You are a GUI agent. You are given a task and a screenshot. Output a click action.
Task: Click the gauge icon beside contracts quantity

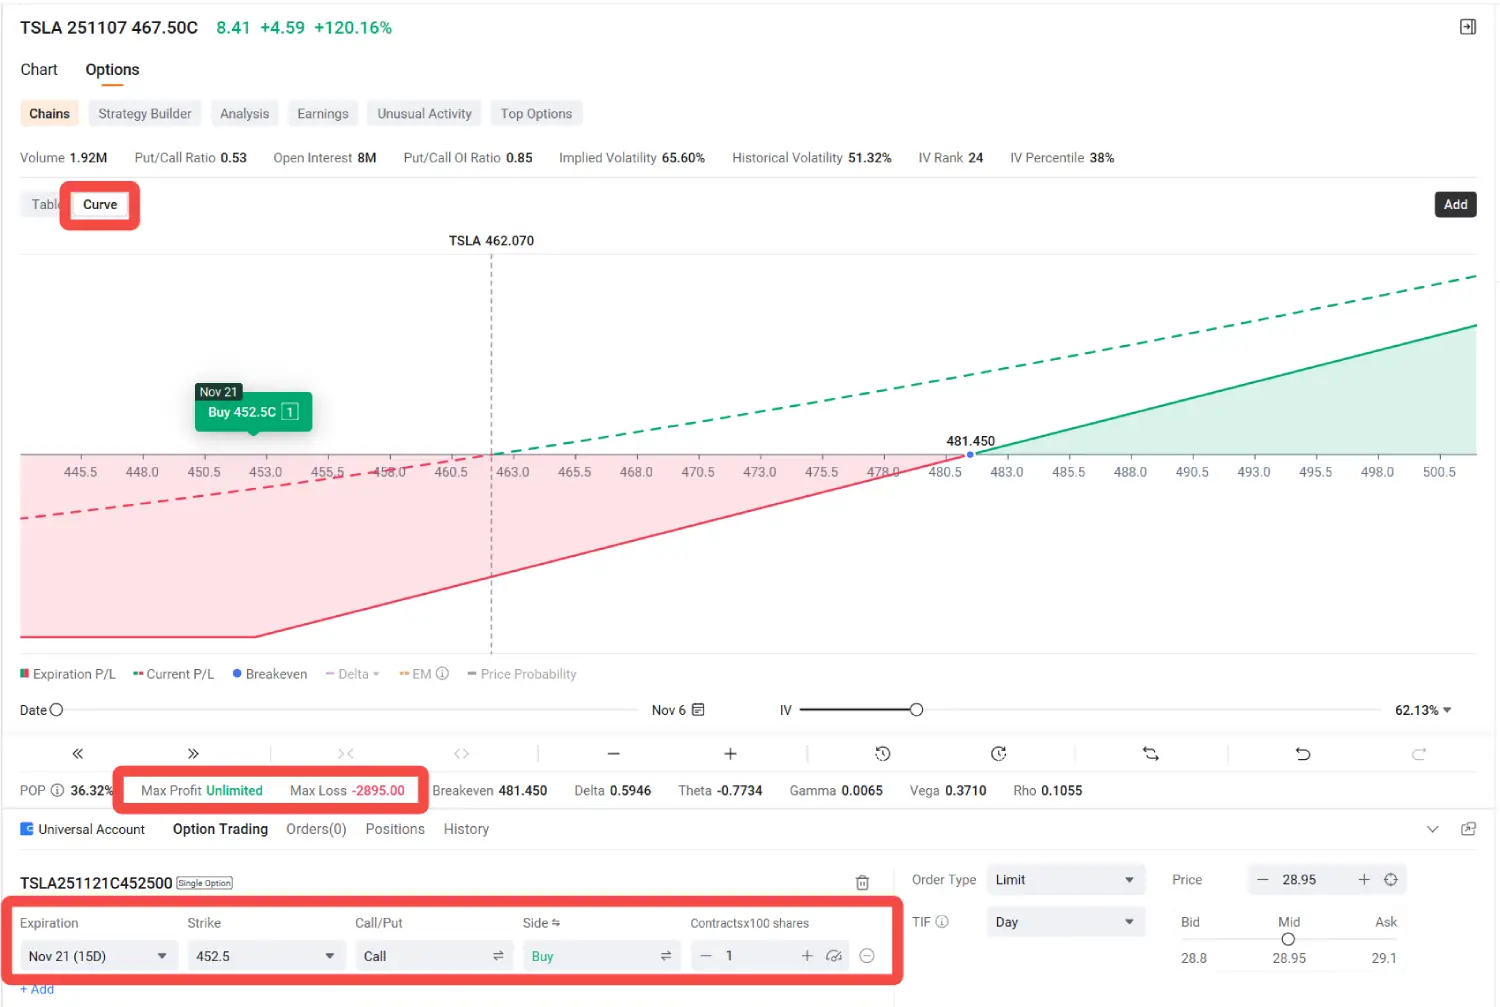833,956
